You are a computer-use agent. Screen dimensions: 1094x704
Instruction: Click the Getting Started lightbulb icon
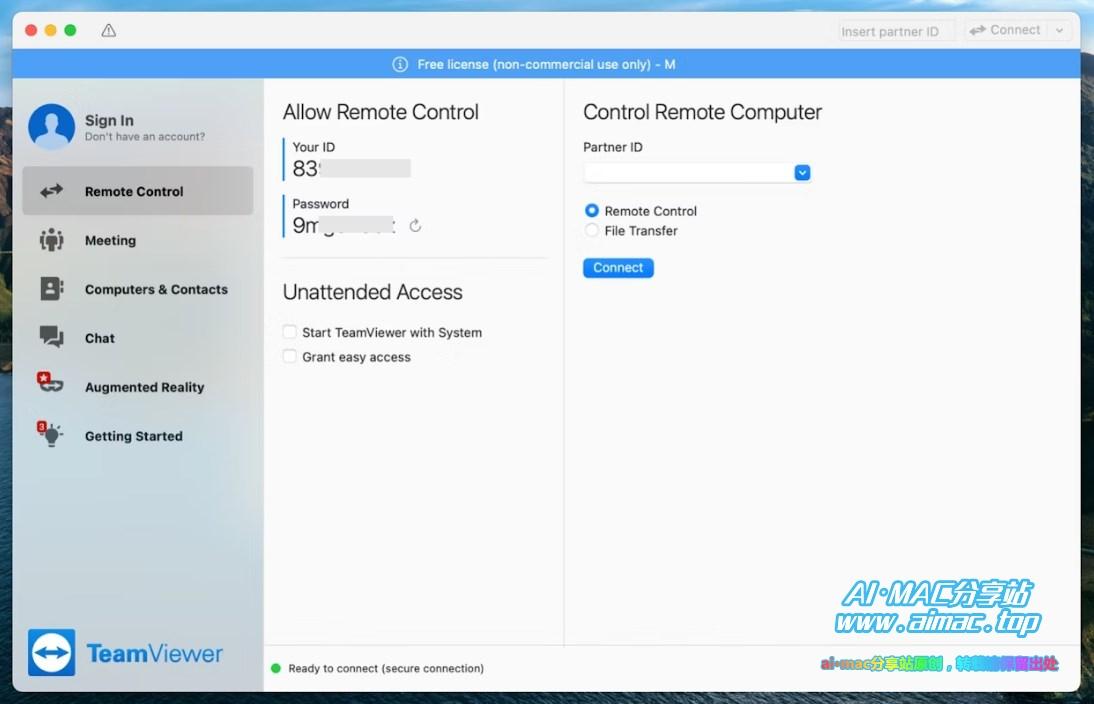coord(50,433)
